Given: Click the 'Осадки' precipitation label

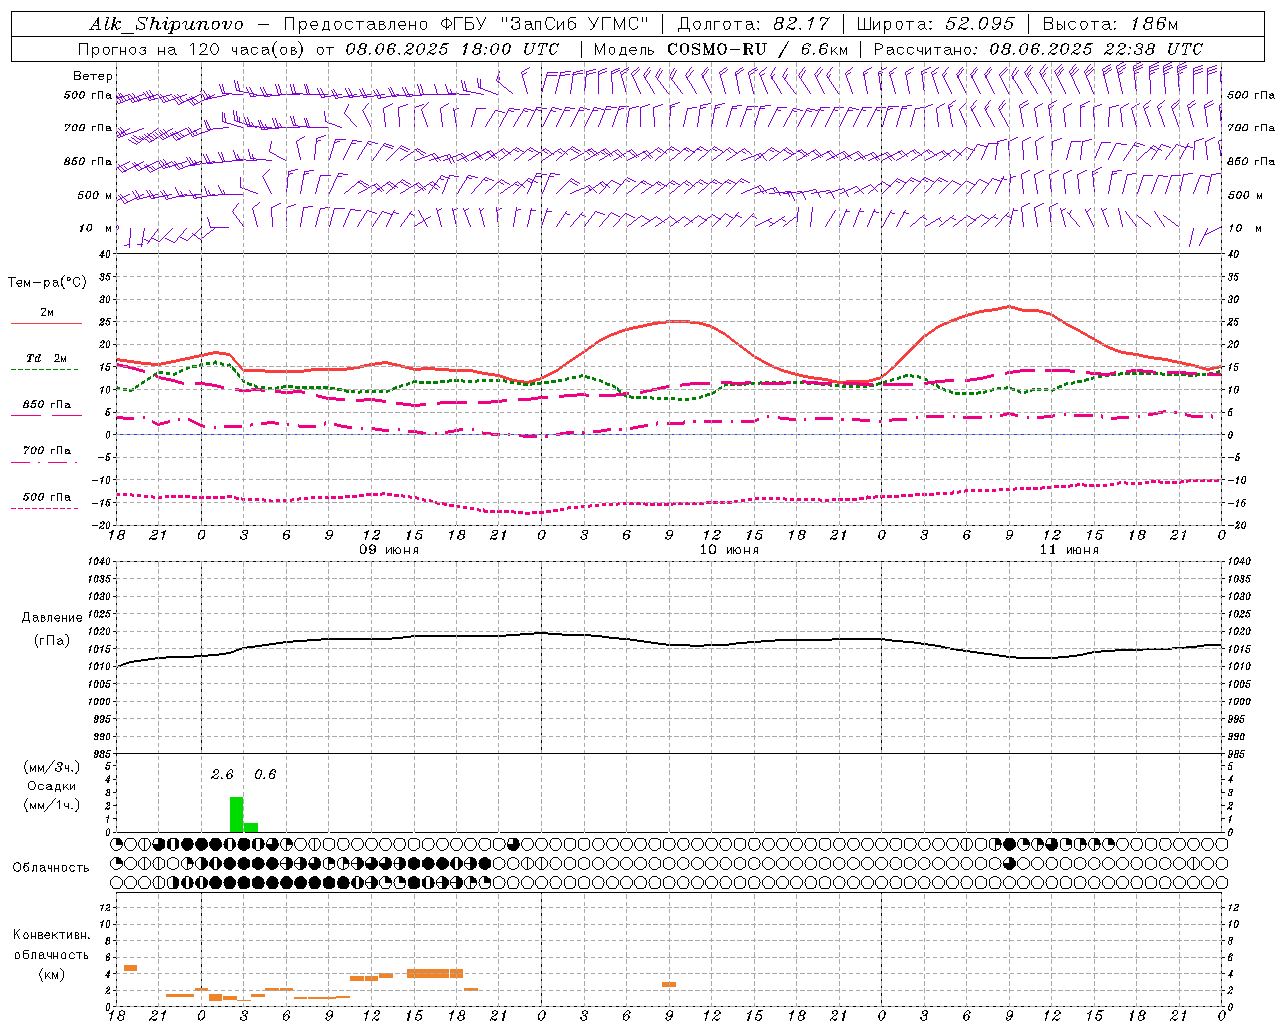Looking at the screenshot, I should tap(51, 786).
